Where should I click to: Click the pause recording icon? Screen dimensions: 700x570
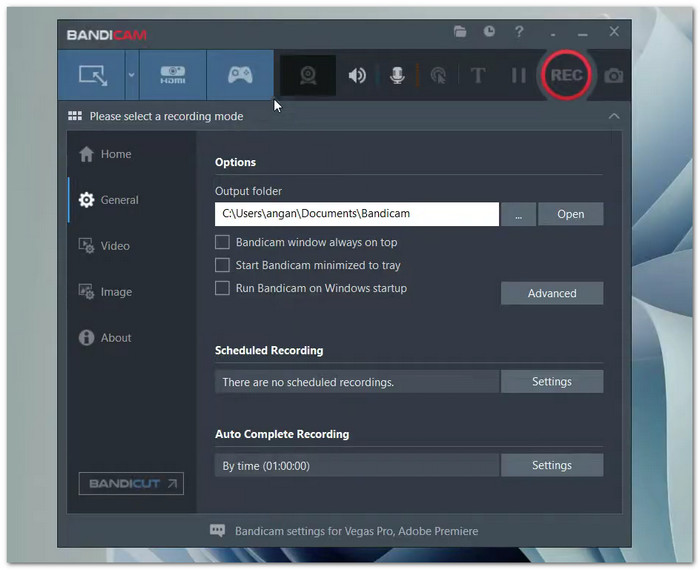(x=518, y=75)
